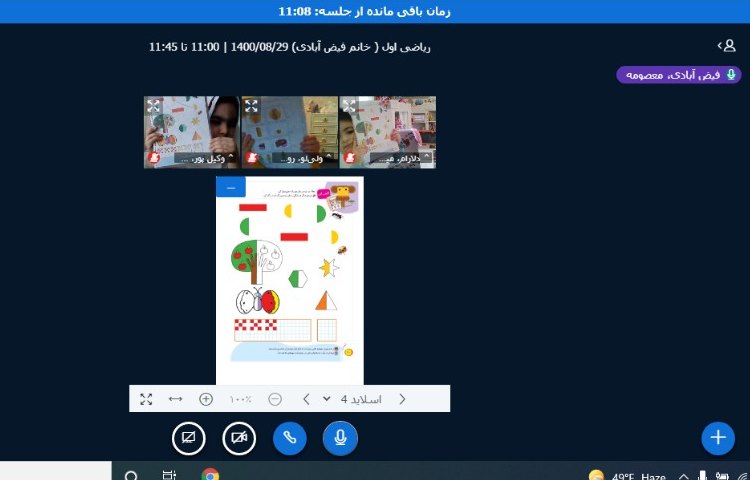This screenshot has height=480, width=750.
Task: Click the ۱۰۰٪ zoom level indicator
Action: [240, 399]
